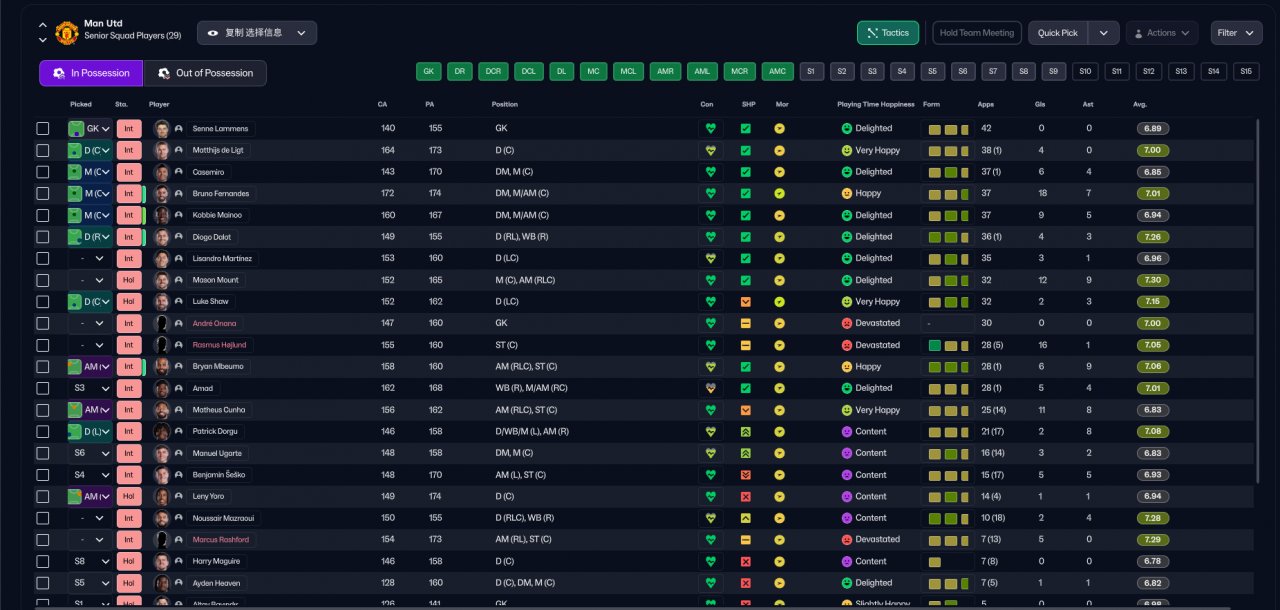Click Kobbie Mainoo's pitch position icon

click(x=75, y=215)
